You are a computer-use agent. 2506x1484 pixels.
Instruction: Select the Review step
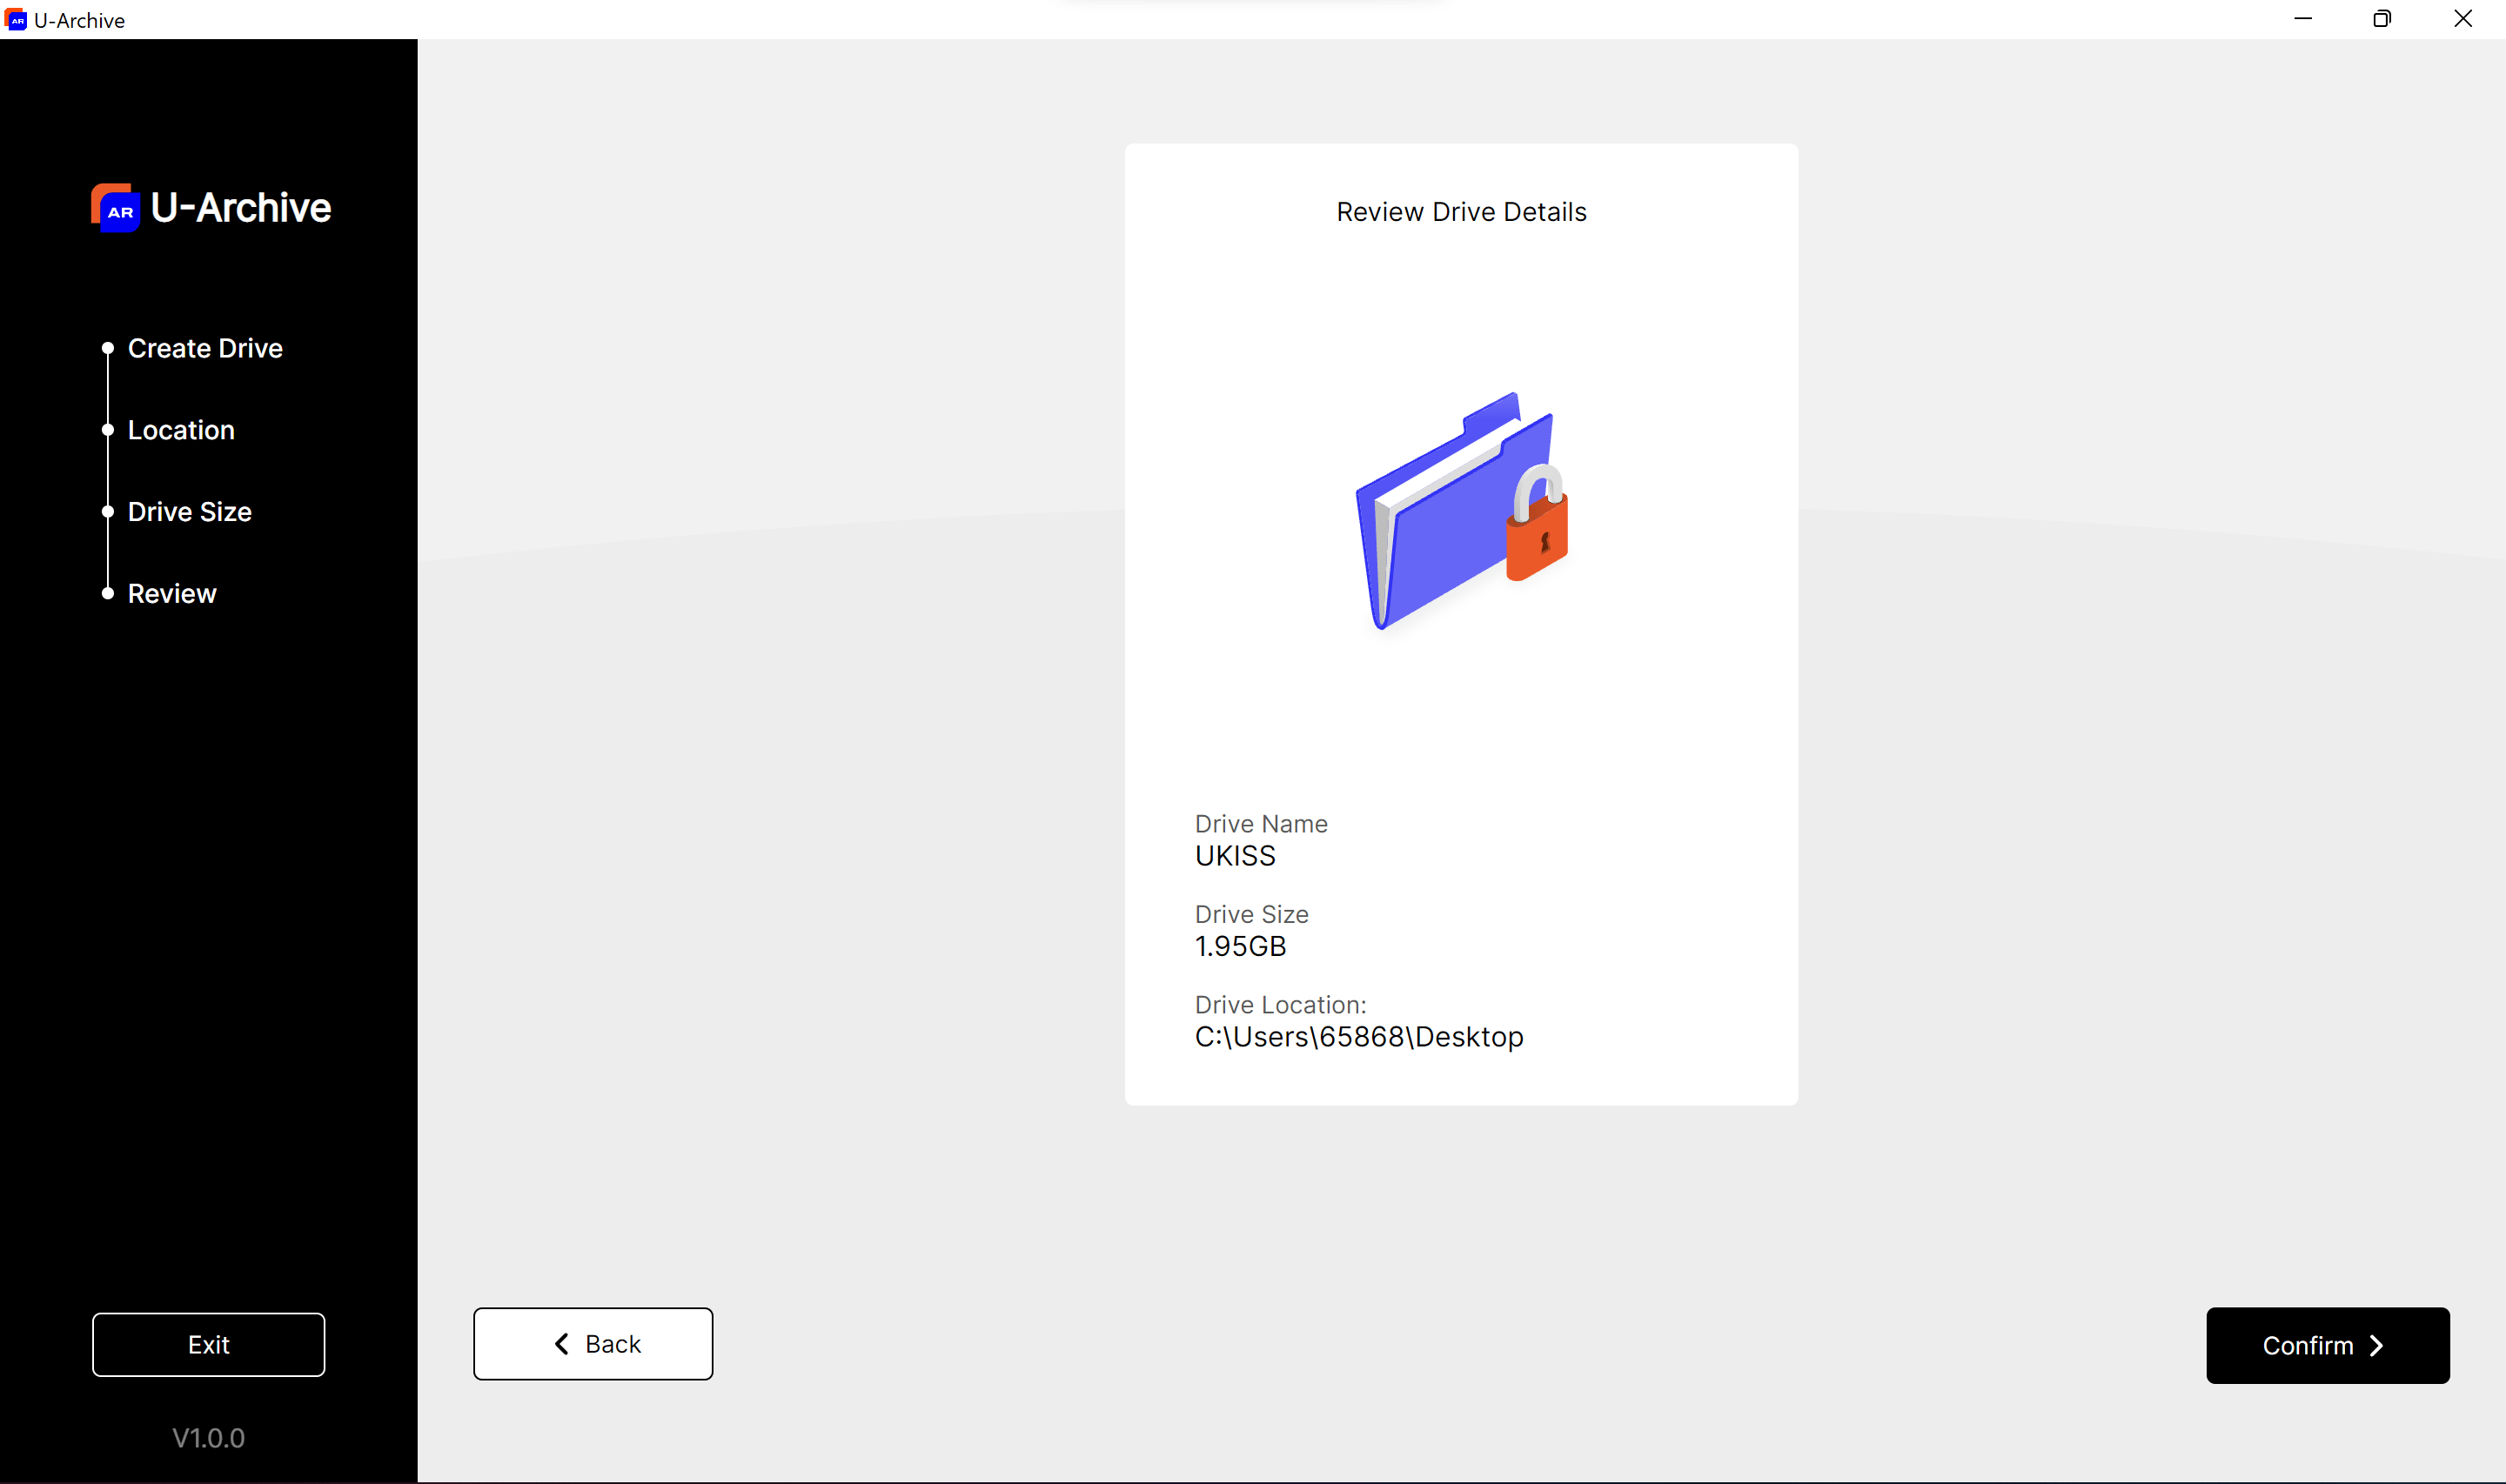171,592
